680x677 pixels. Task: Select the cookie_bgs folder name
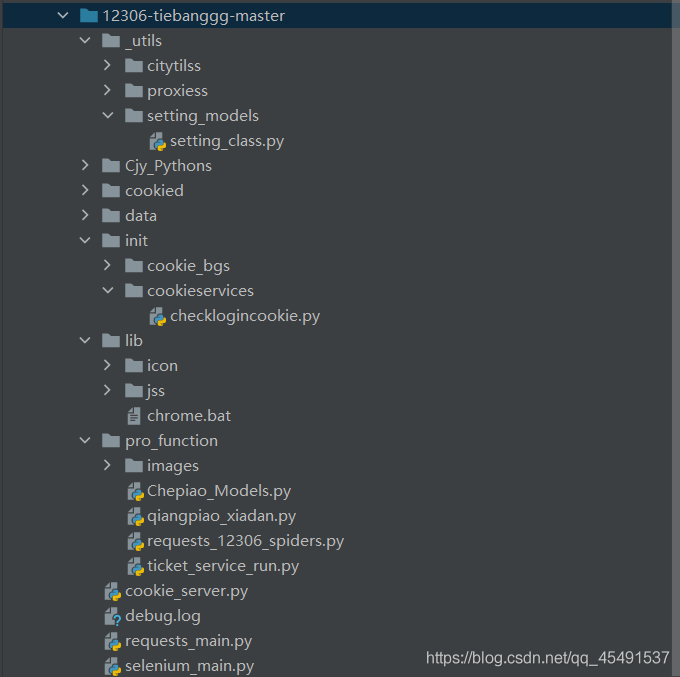pos(188,266)
